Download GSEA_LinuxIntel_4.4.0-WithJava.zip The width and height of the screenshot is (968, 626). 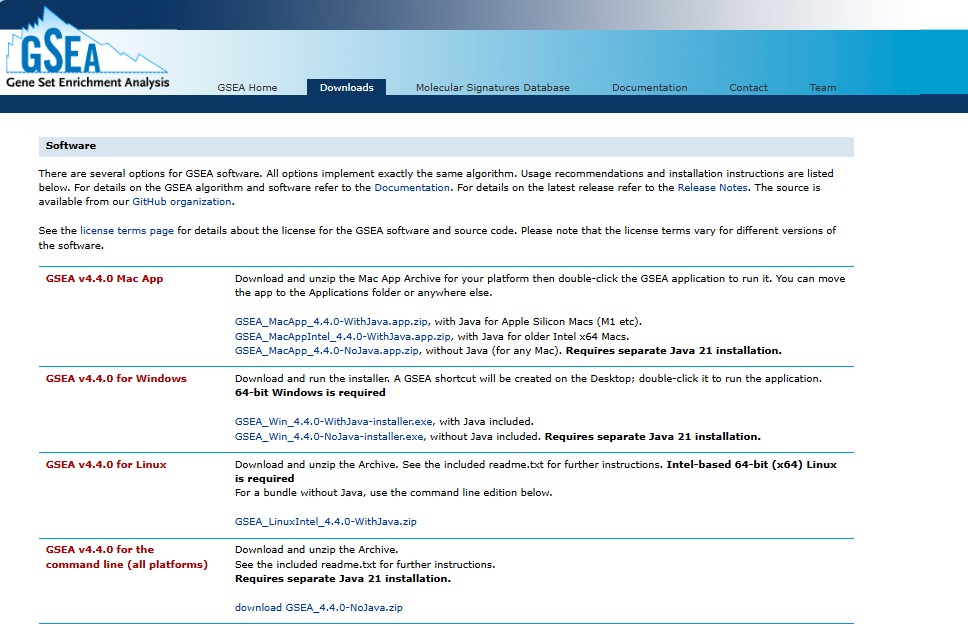(326, 522)
